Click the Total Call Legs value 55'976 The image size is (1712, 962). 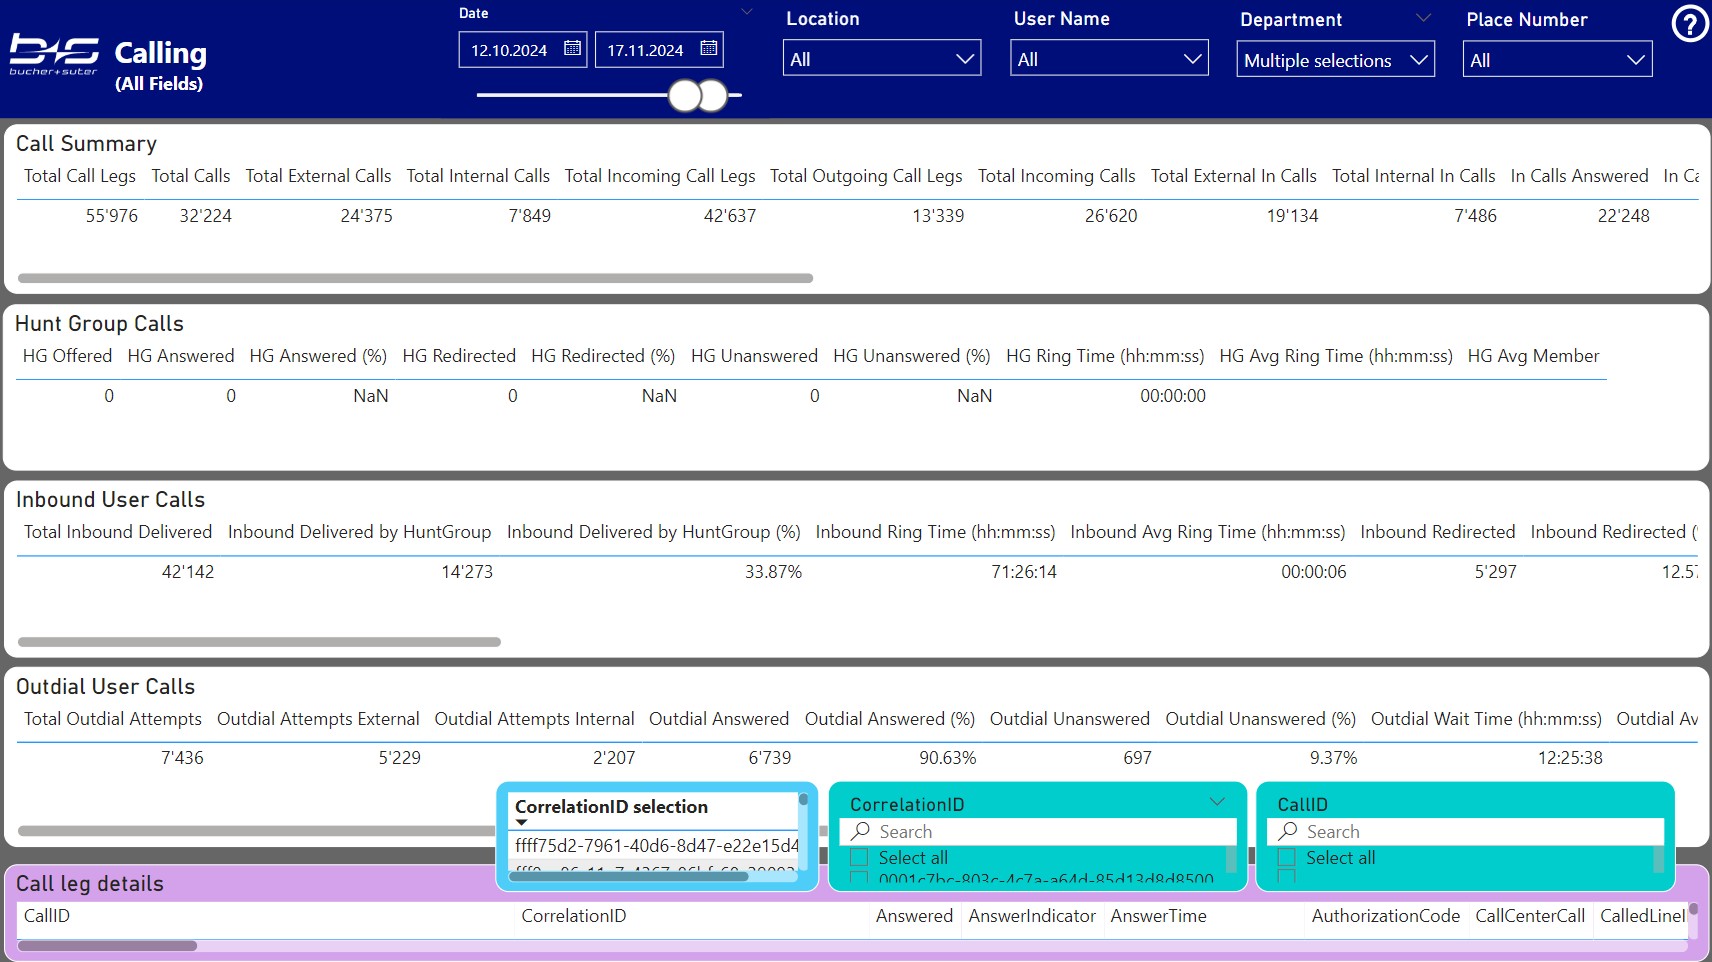point(112,216)
